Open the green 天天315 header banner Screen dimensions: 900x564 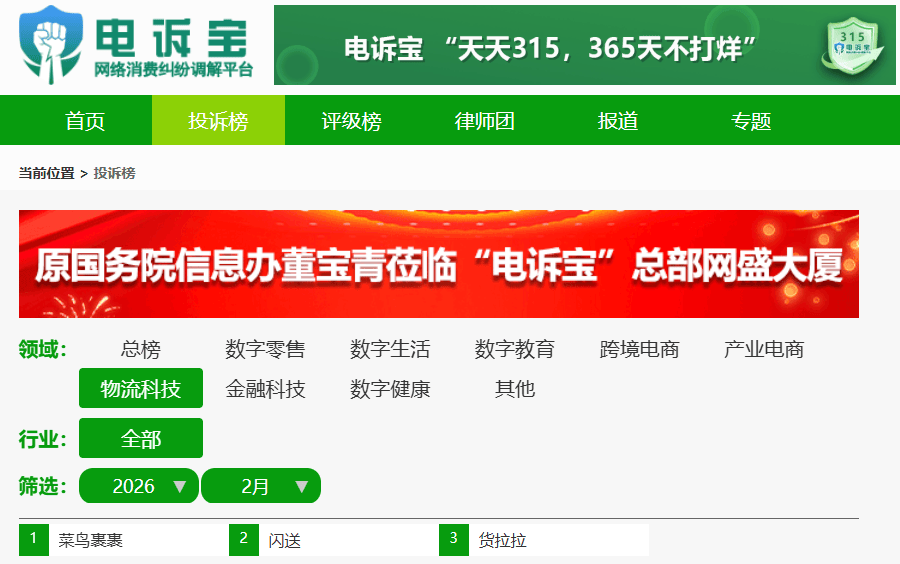click(x=584, y=46)
